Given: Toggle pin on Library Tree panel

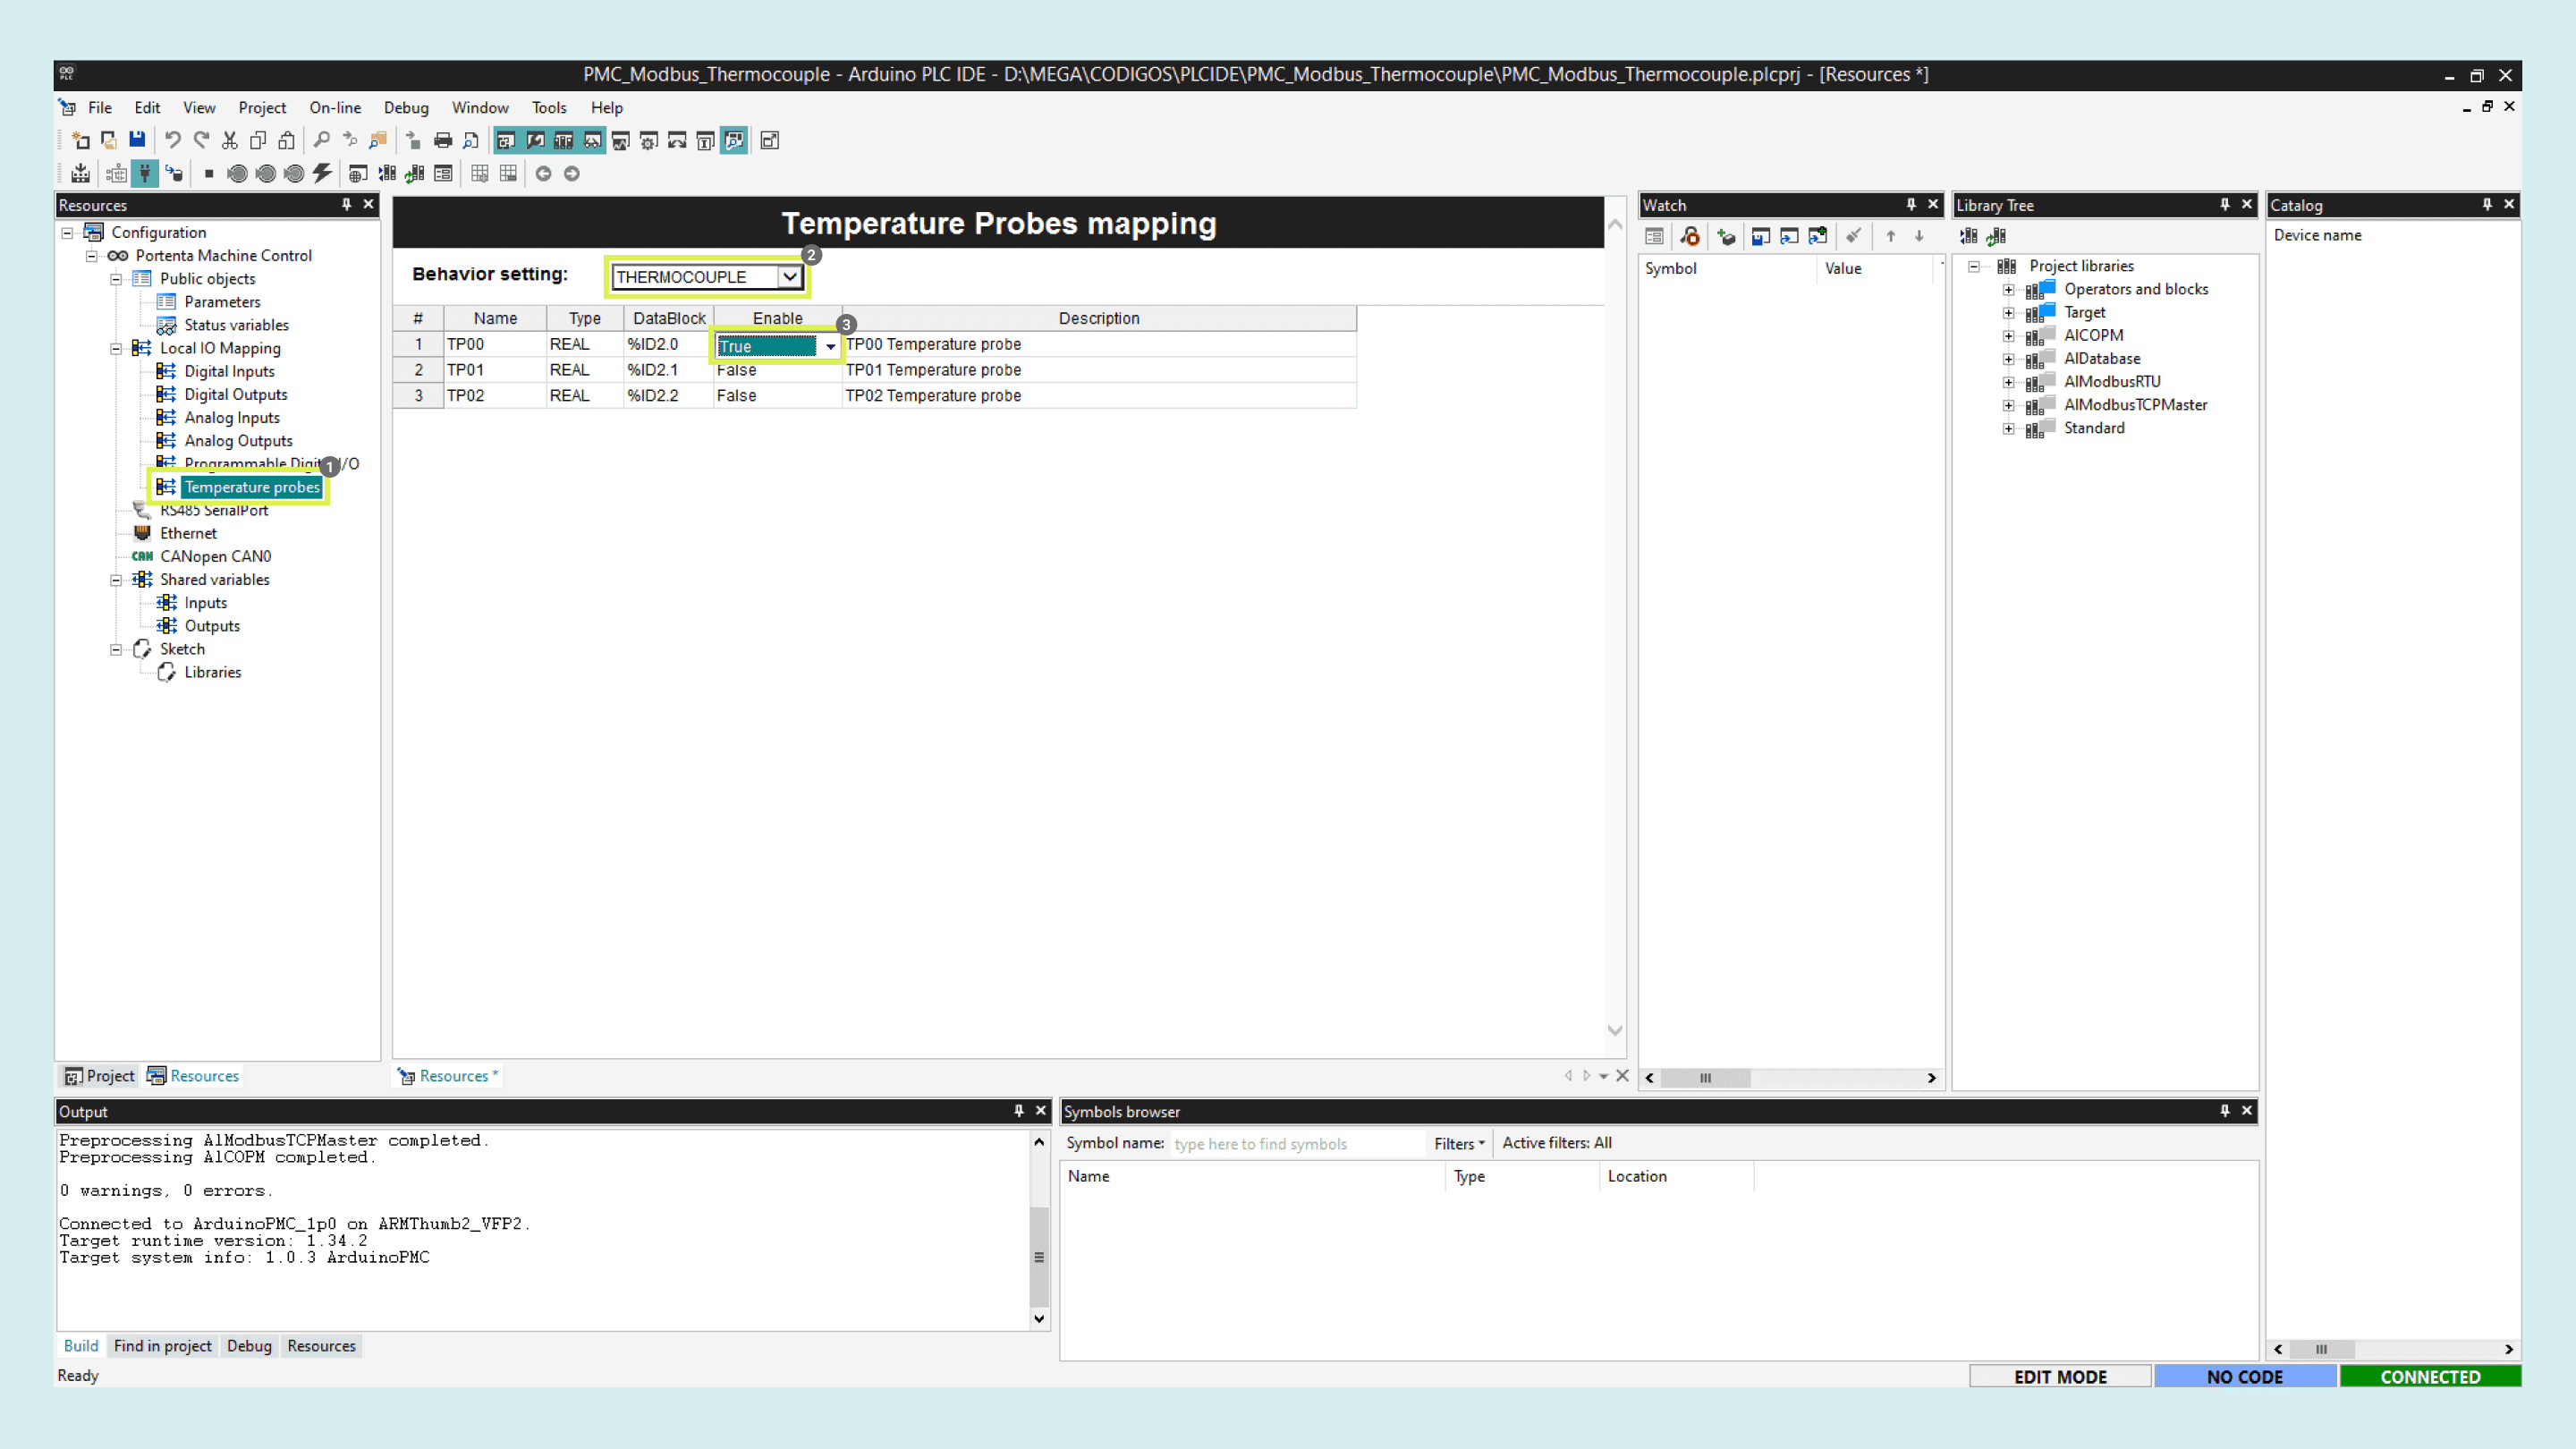Looking at the screenshot, I should click(x=2224, y=205).
